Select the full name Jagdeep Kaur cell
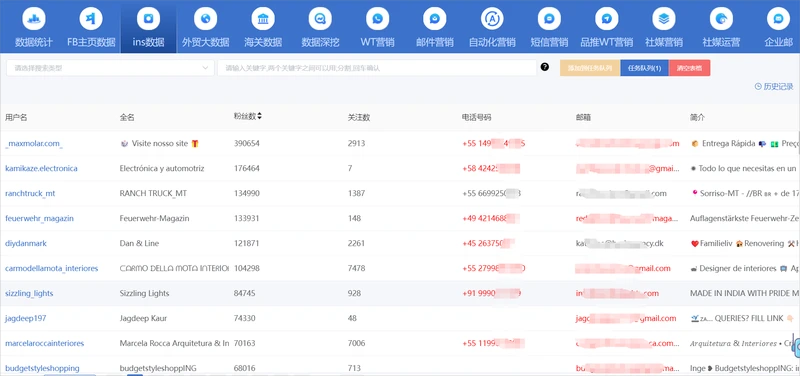 click(143, 318)
